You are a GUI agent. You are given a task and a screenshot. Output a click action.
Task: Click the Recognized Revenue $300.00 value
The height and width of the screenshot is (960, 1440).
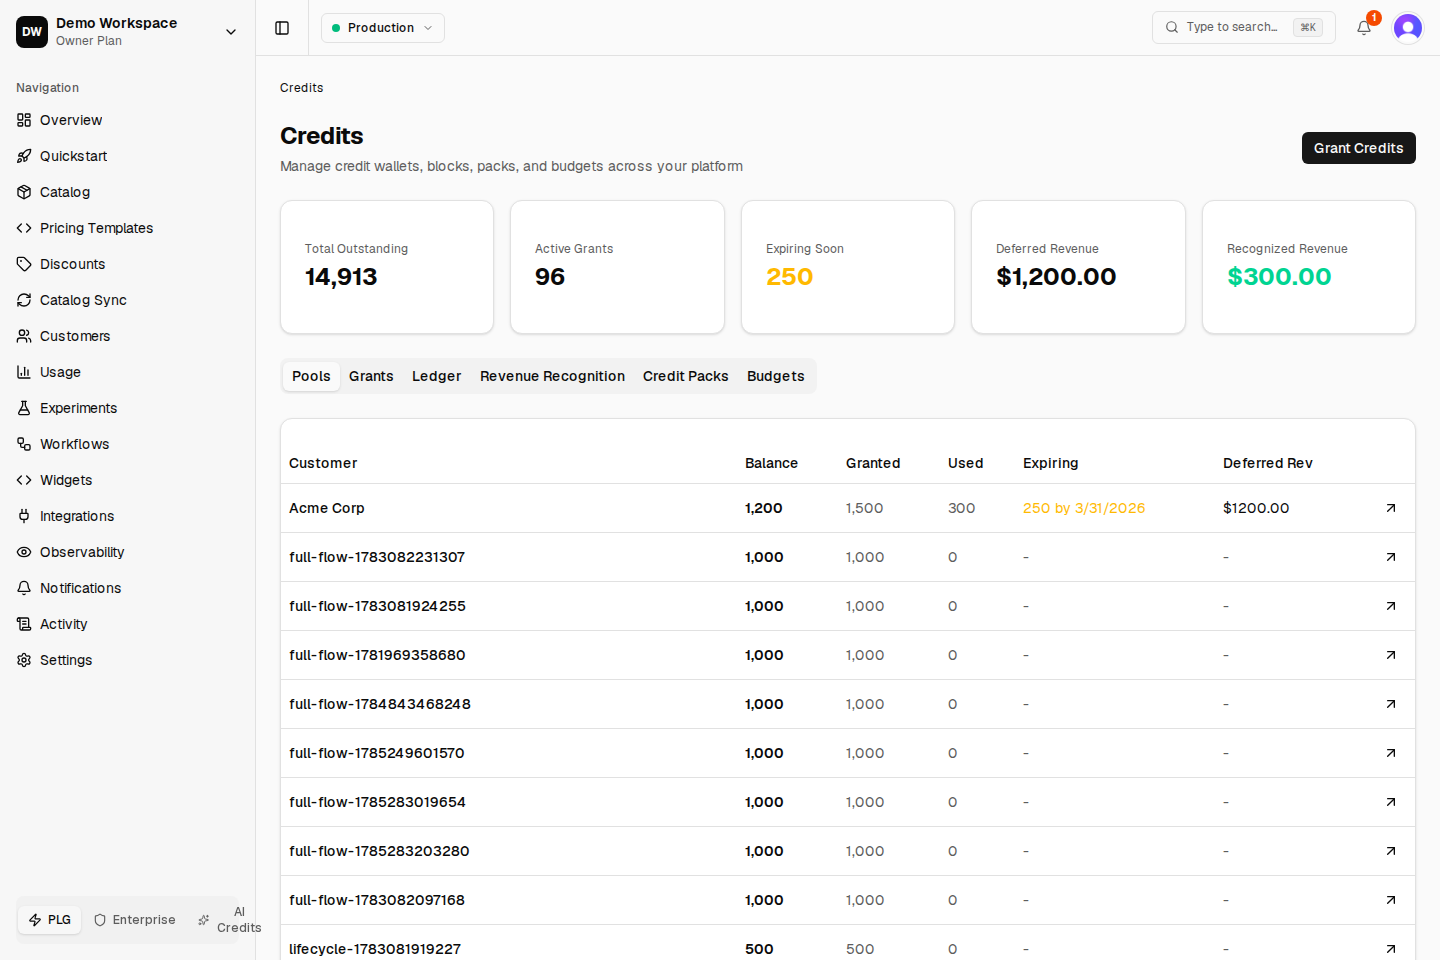[1279, 277]
